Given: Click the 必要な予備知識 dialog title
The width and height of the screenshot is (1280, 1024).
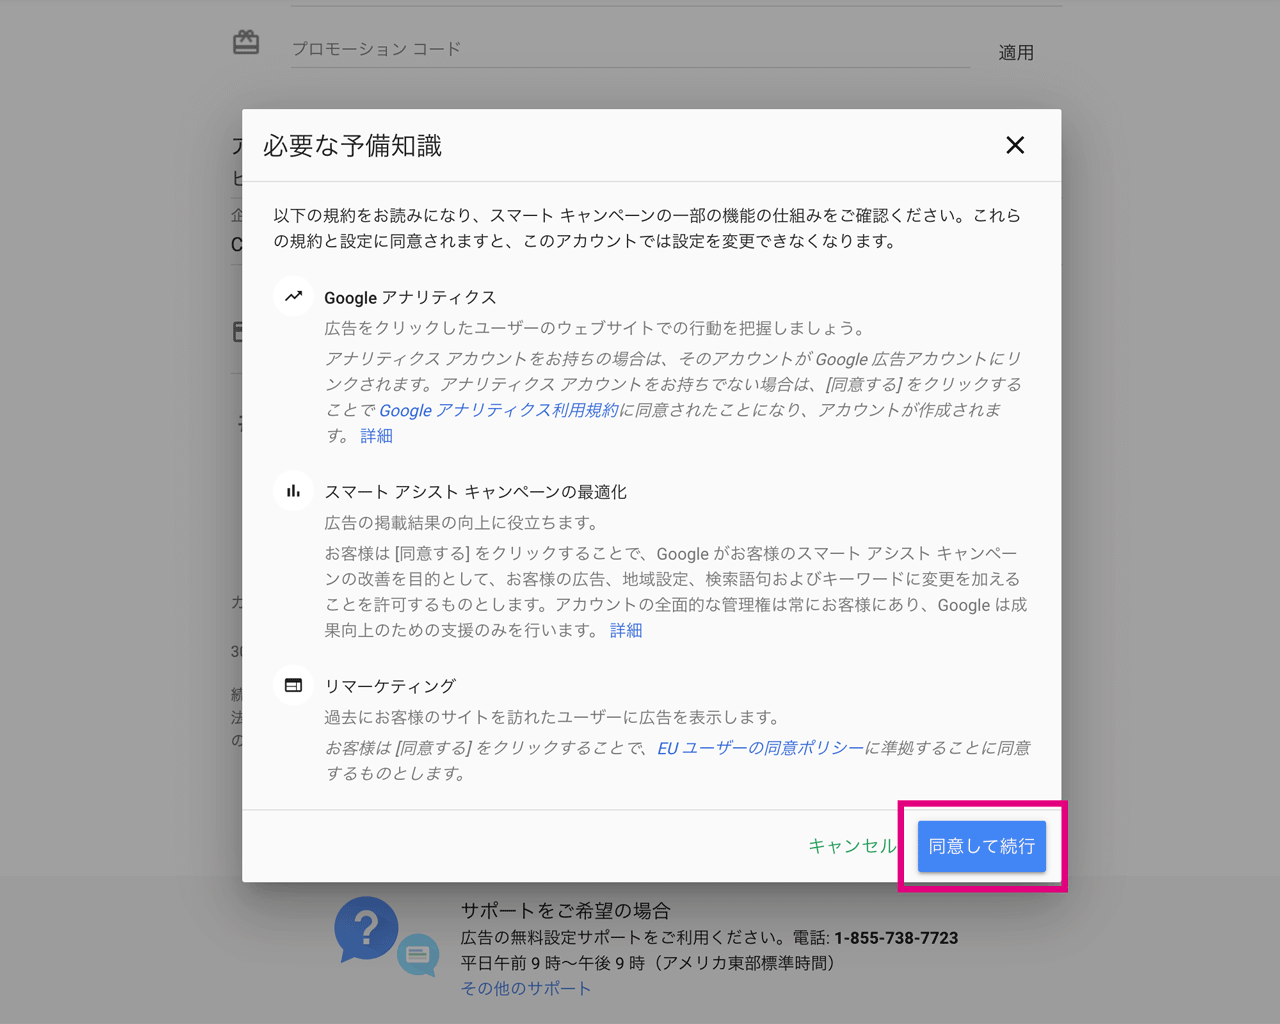Looking at the screenshot, I should pyautogui.click(x=352, y=146).
